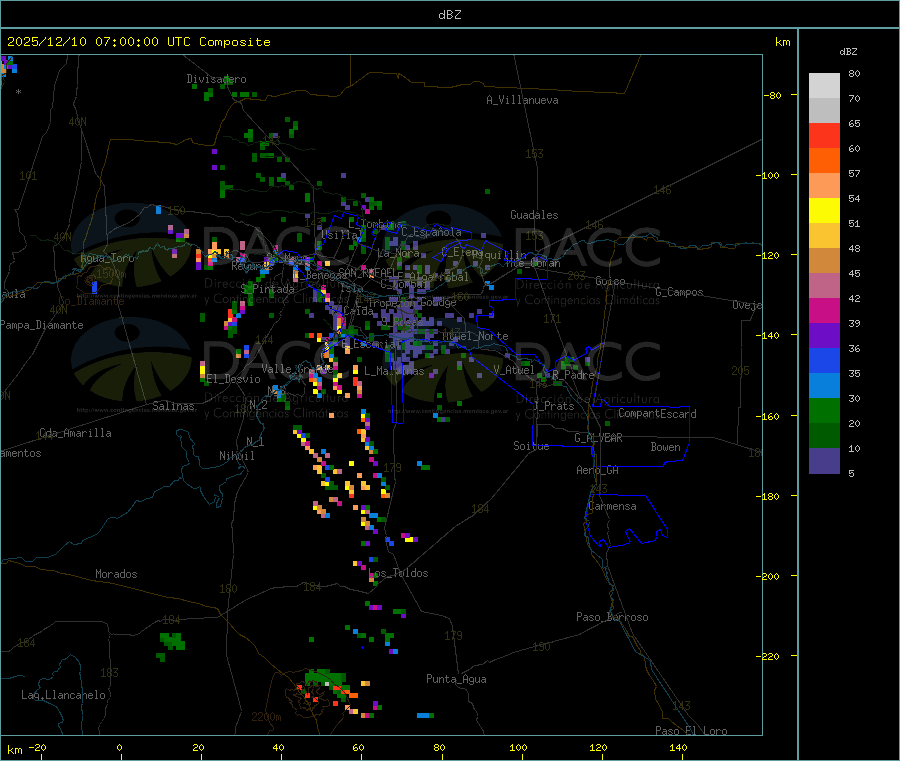
Task: Click the R_Padre location label
Action: [573, 375]
